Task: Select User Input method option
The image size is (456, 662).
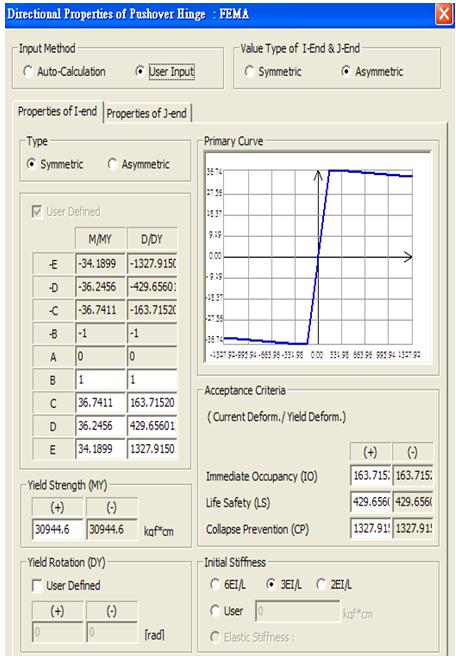Action: (x=165, y=72)
